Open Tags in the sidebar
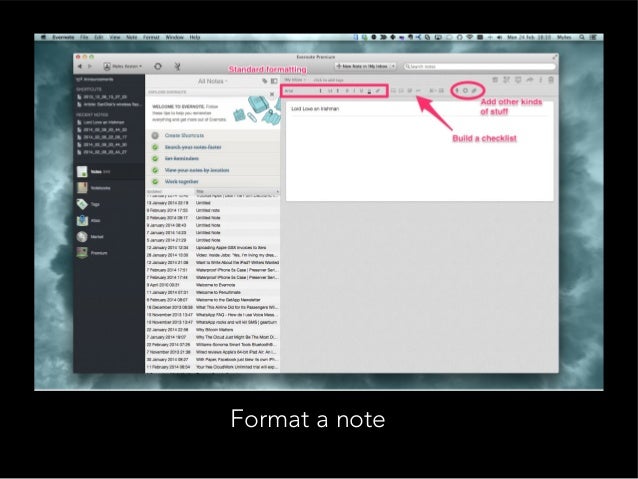Image resolution: width=638 pixels, height=479 pixels. [x=109, y=204]
